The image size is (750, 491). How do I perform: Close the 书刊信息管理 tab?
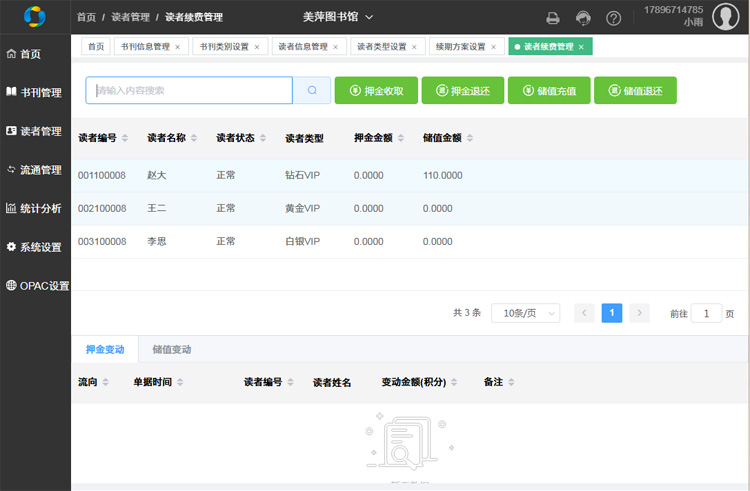point(178,47)
